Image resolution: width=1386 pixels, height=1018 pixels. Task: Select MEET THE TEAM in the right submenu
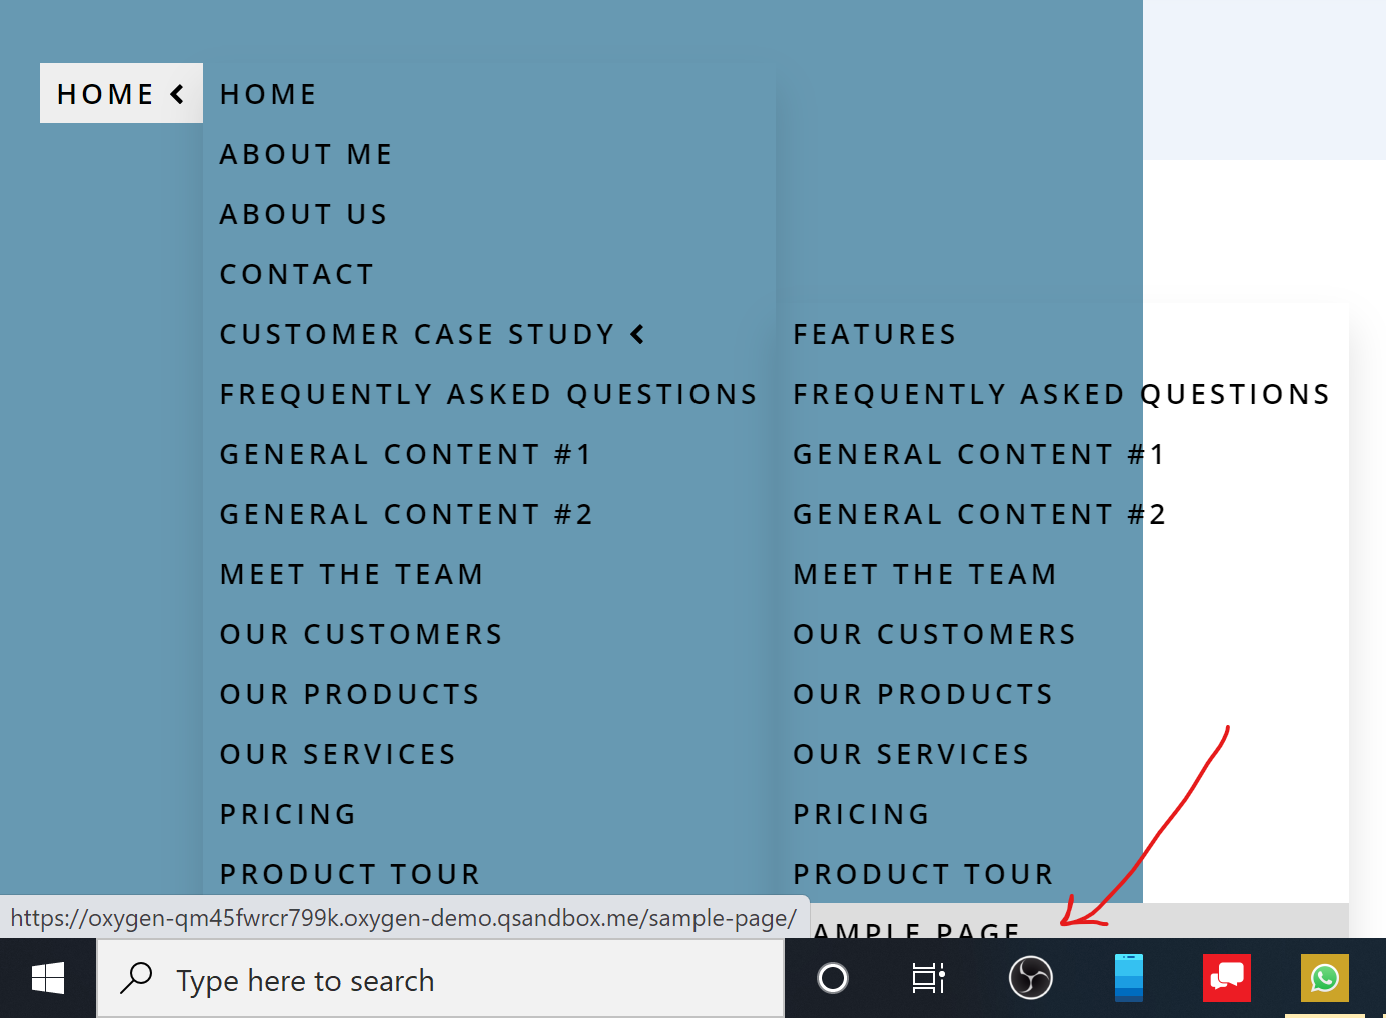[x=924, y=573]
